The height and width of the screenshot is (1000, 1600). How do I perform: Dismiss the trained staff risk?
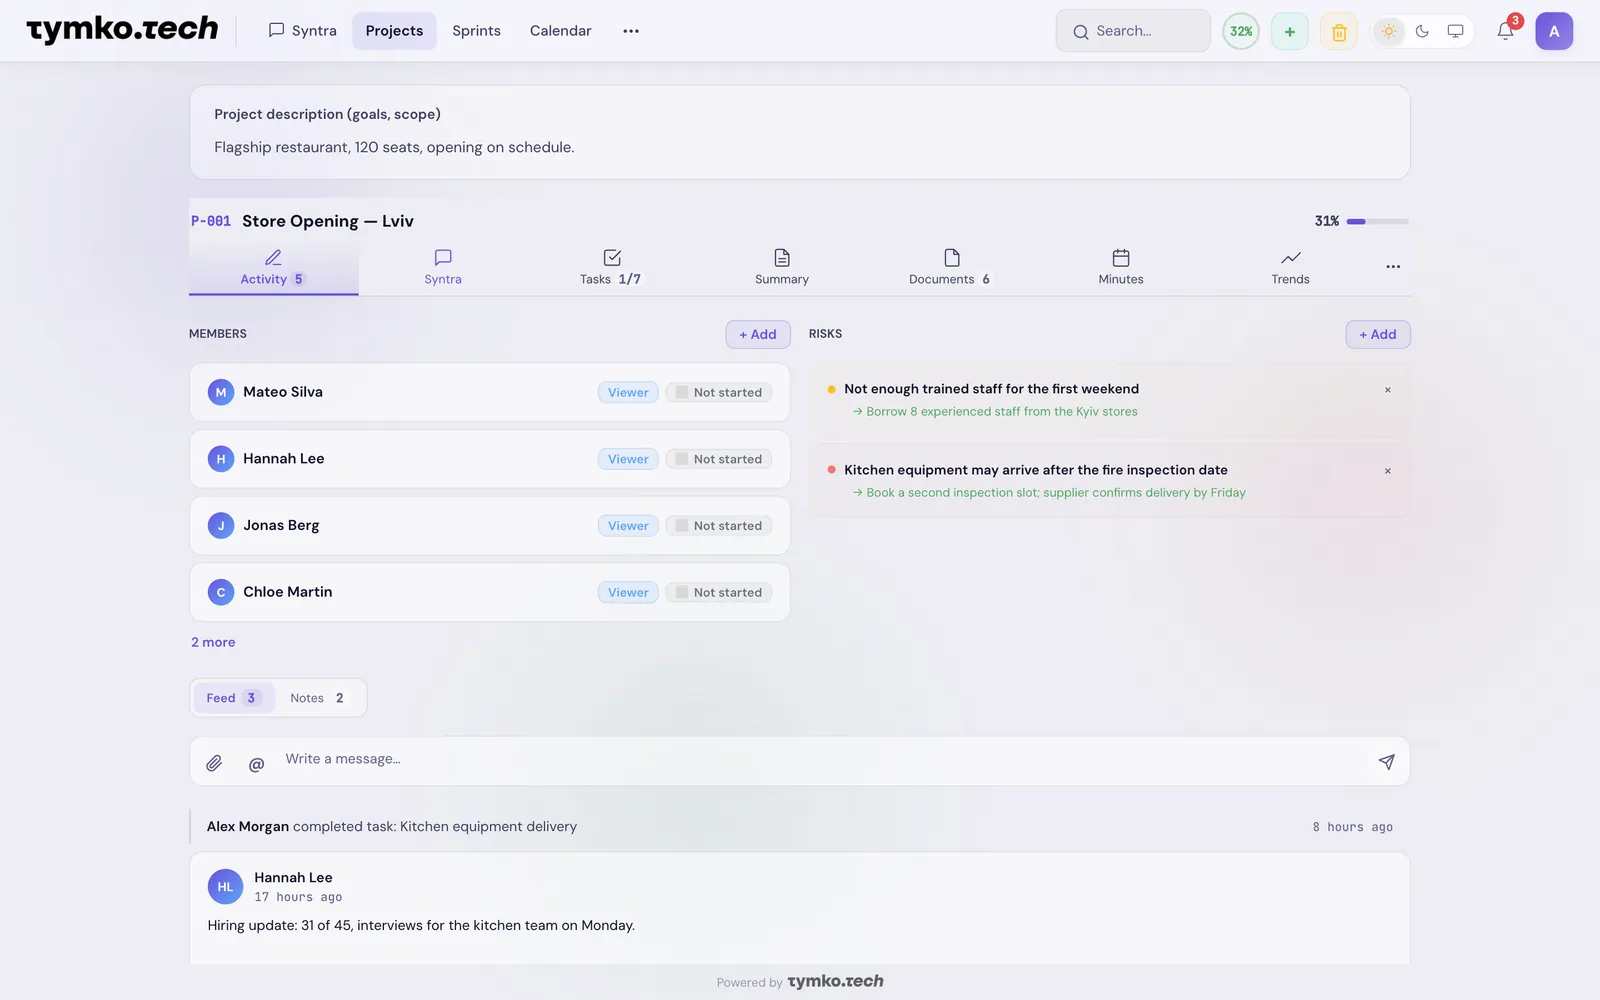tap(1387, 390)
